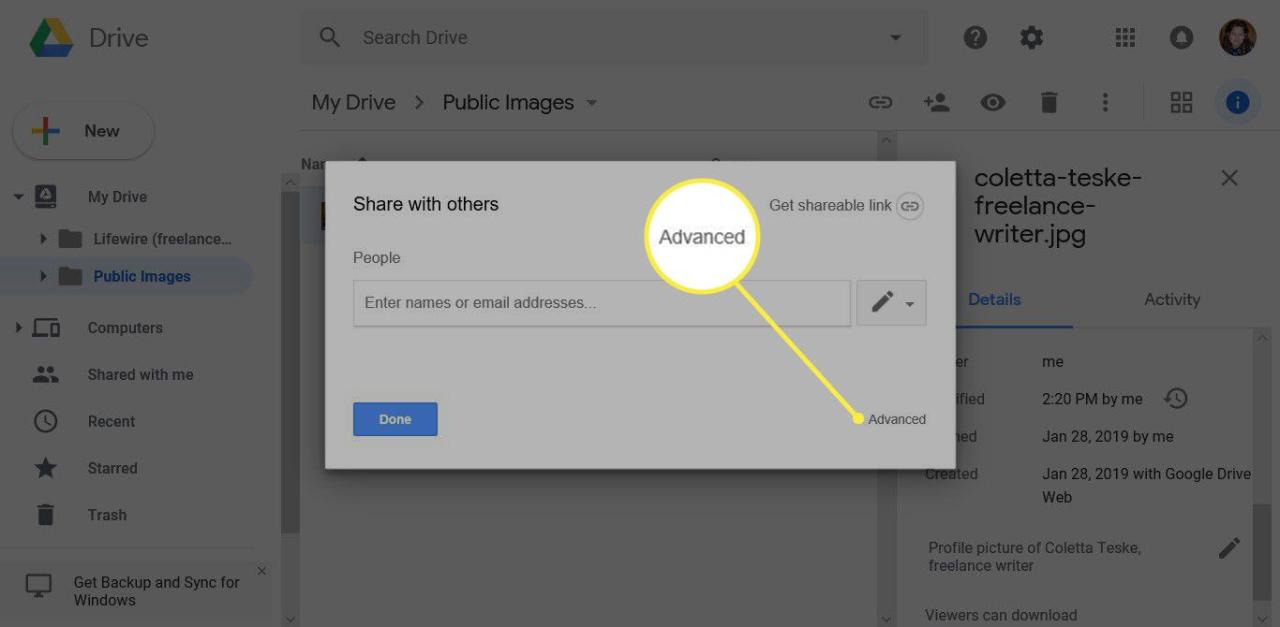Image resolution: width=1280 pixels, height=627 pixels.
Task: Switch to grid view layout
Action: click(1181, 102)
